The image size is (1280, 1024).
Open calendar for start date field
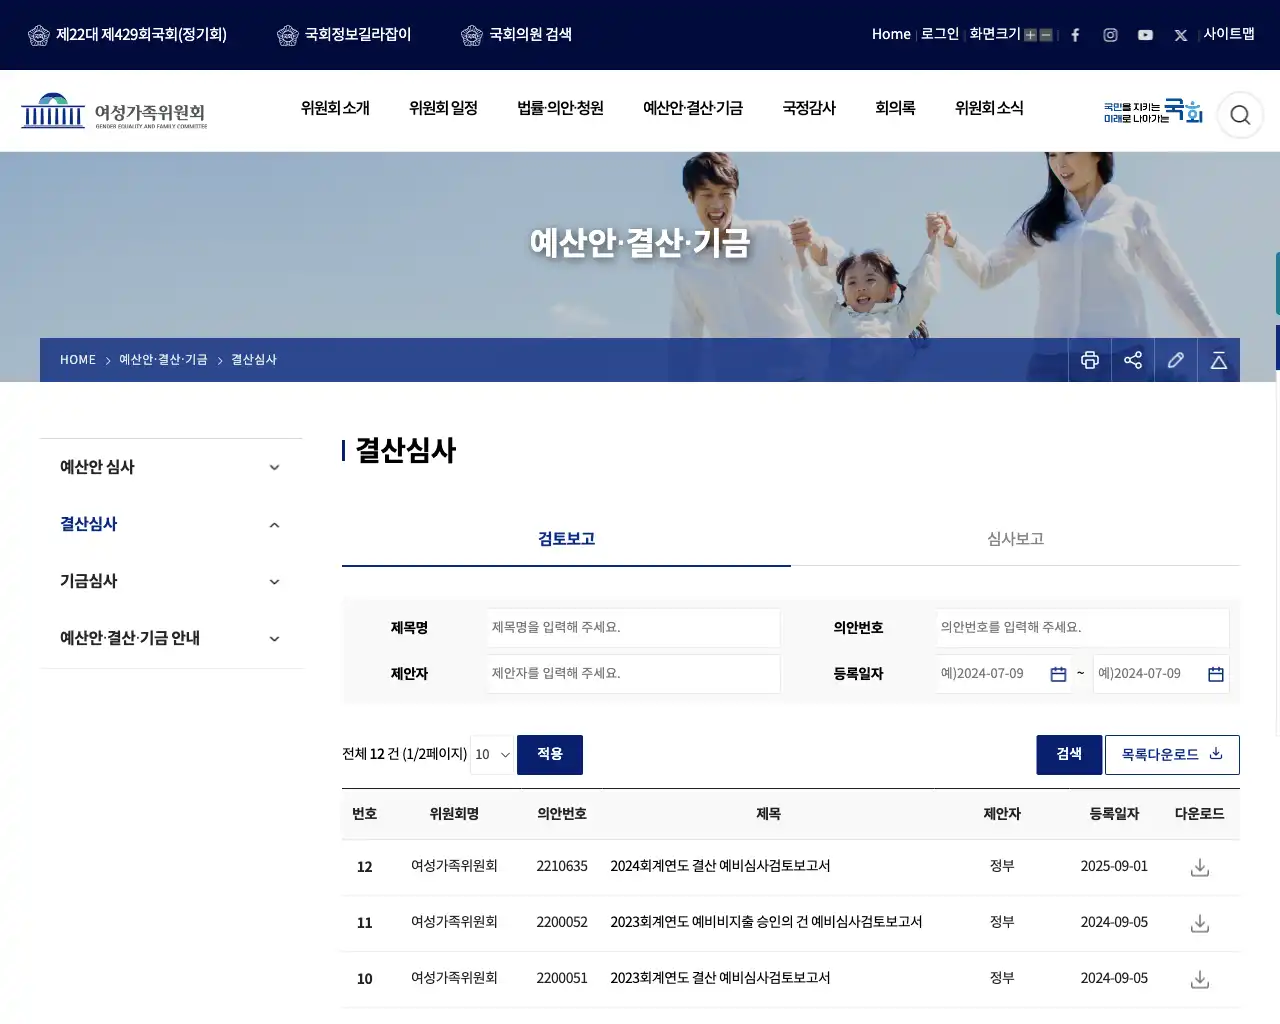tap(1058, 674)
